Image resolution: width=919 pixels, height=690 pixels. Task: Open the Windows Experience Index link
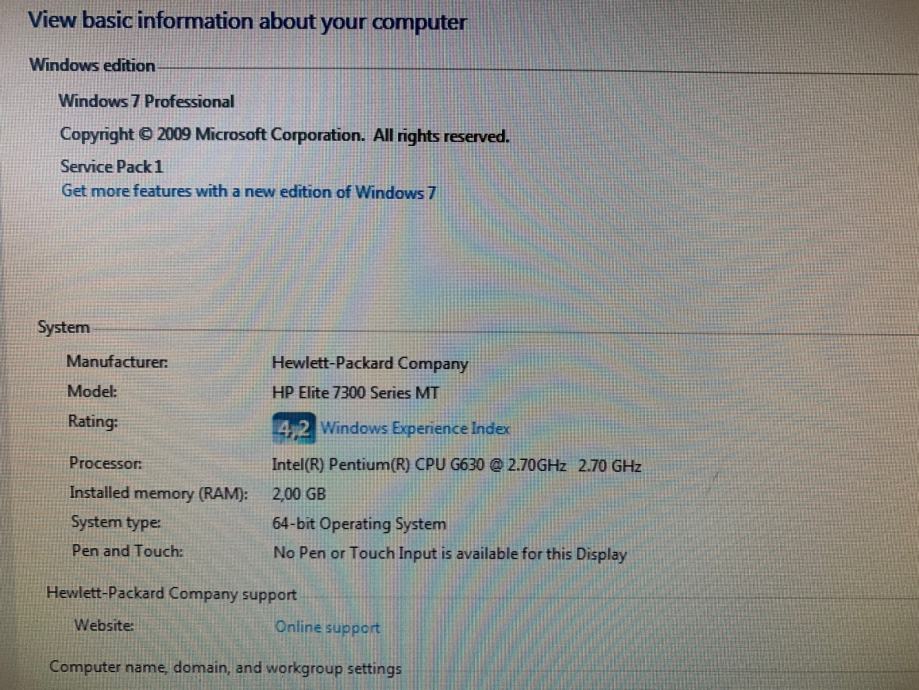point(415,429)
